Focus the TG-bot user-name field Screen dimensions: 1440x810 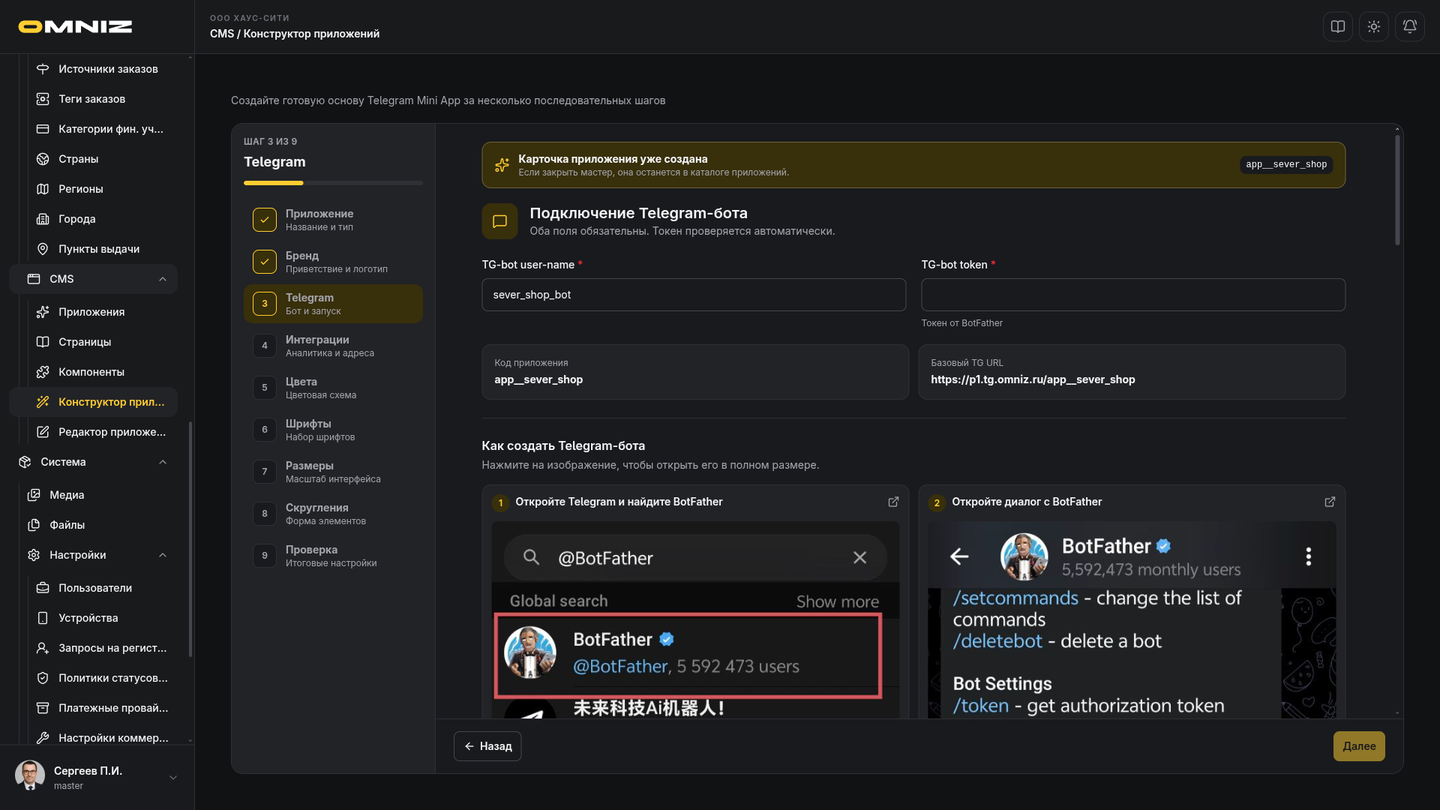(x=694, y=295)
